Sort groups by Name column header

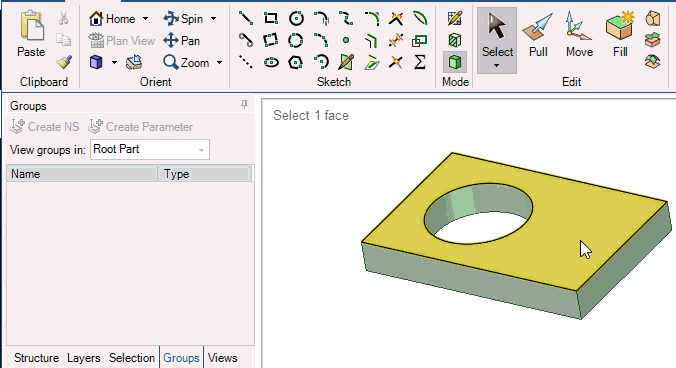82,174
